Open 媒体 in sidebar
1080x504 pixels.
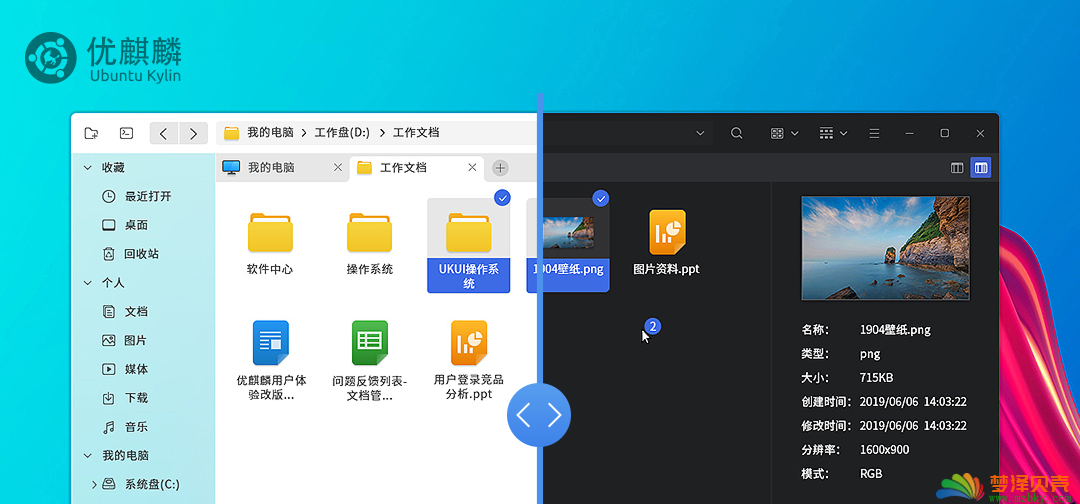tap(125, 369)
